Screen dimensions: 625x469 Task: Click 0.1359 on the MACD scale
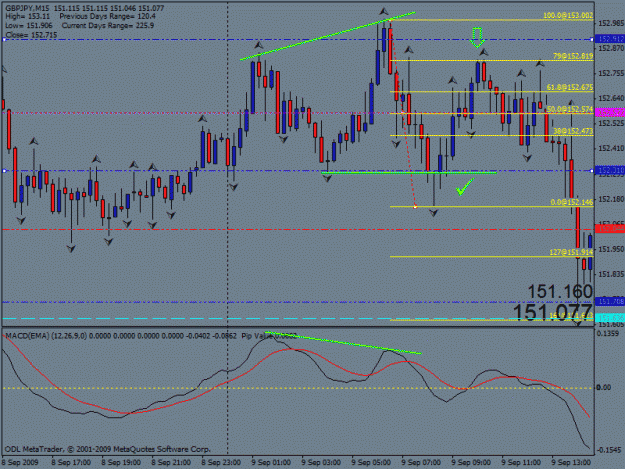(607, 334)
